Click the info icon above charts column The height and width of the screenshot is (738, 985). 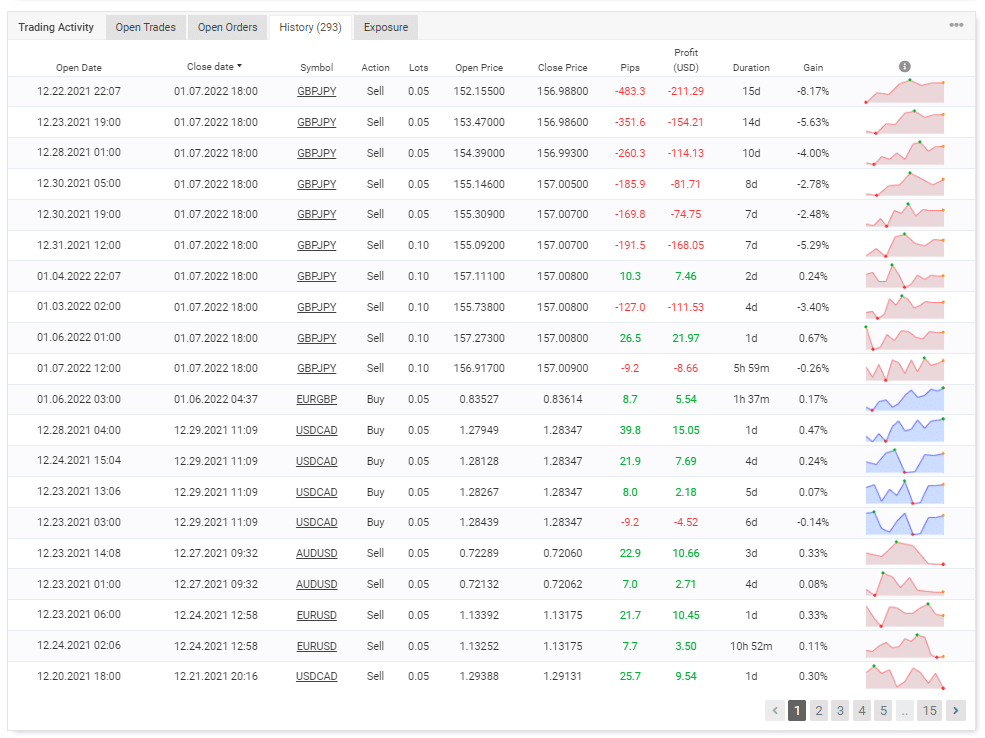(904, 67)
